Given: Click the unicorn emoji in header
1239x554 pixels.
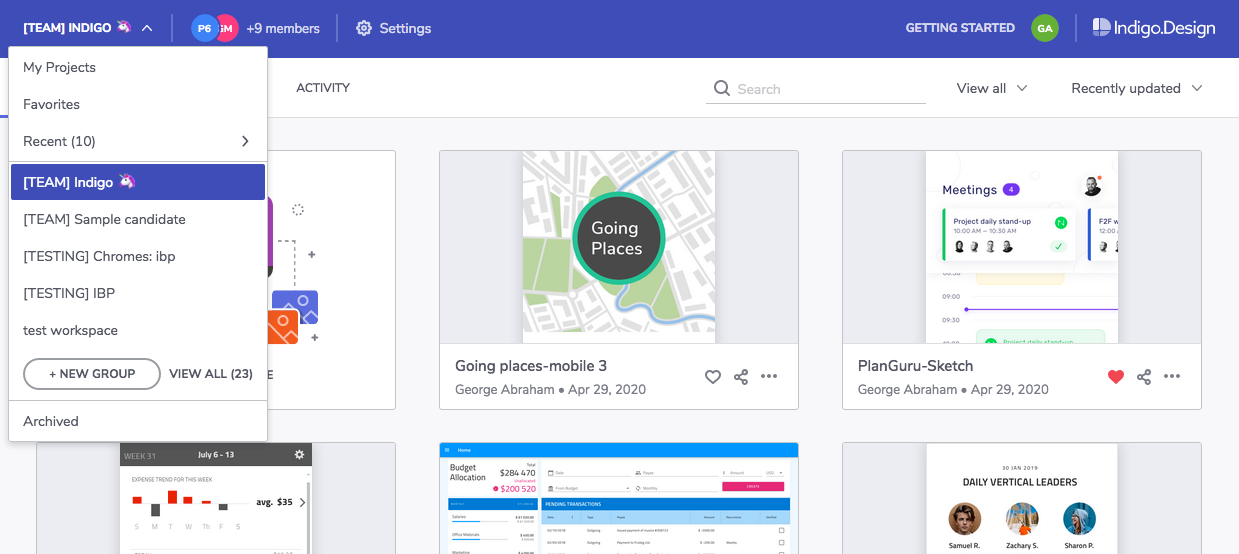Looking at the screenshot, I should [x=124, y=27].
